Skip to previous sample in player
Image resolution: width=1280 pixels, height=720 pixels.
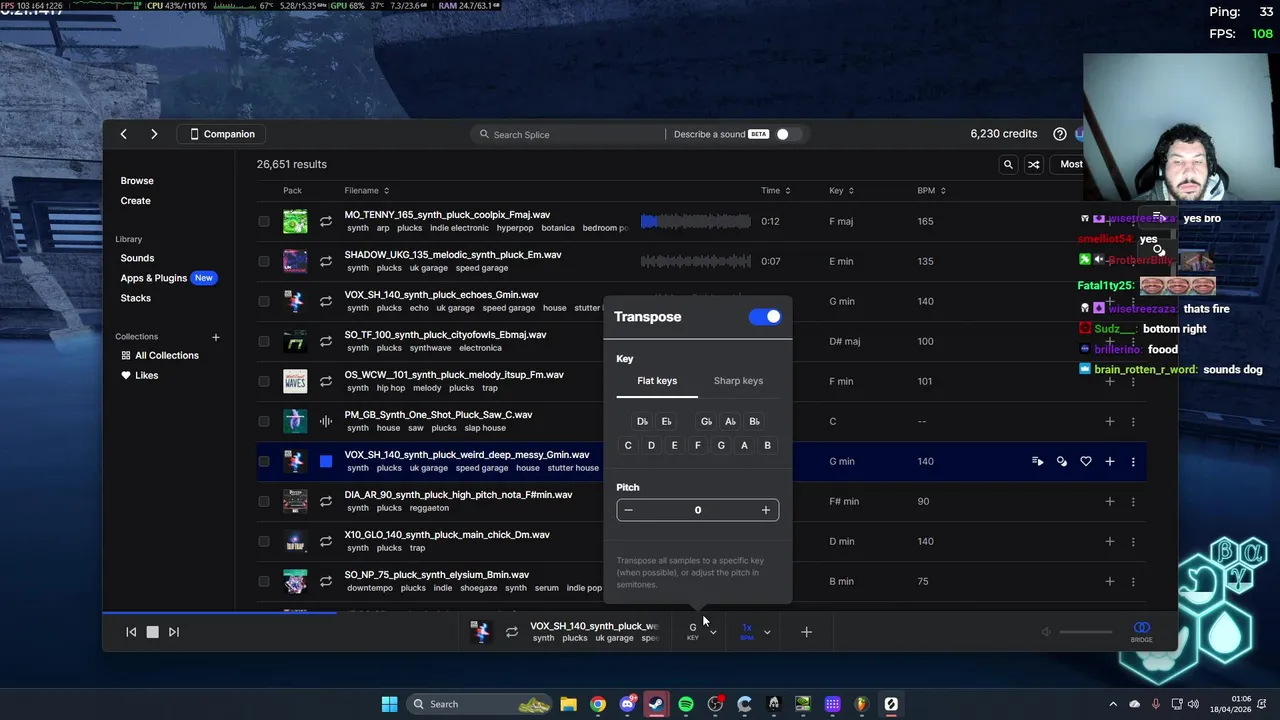pos(131,632)
